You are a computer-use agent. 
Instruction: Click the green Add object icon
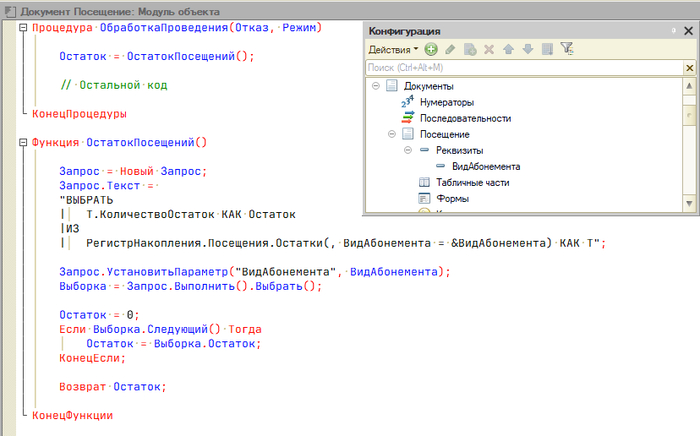(x=431, y=49)
